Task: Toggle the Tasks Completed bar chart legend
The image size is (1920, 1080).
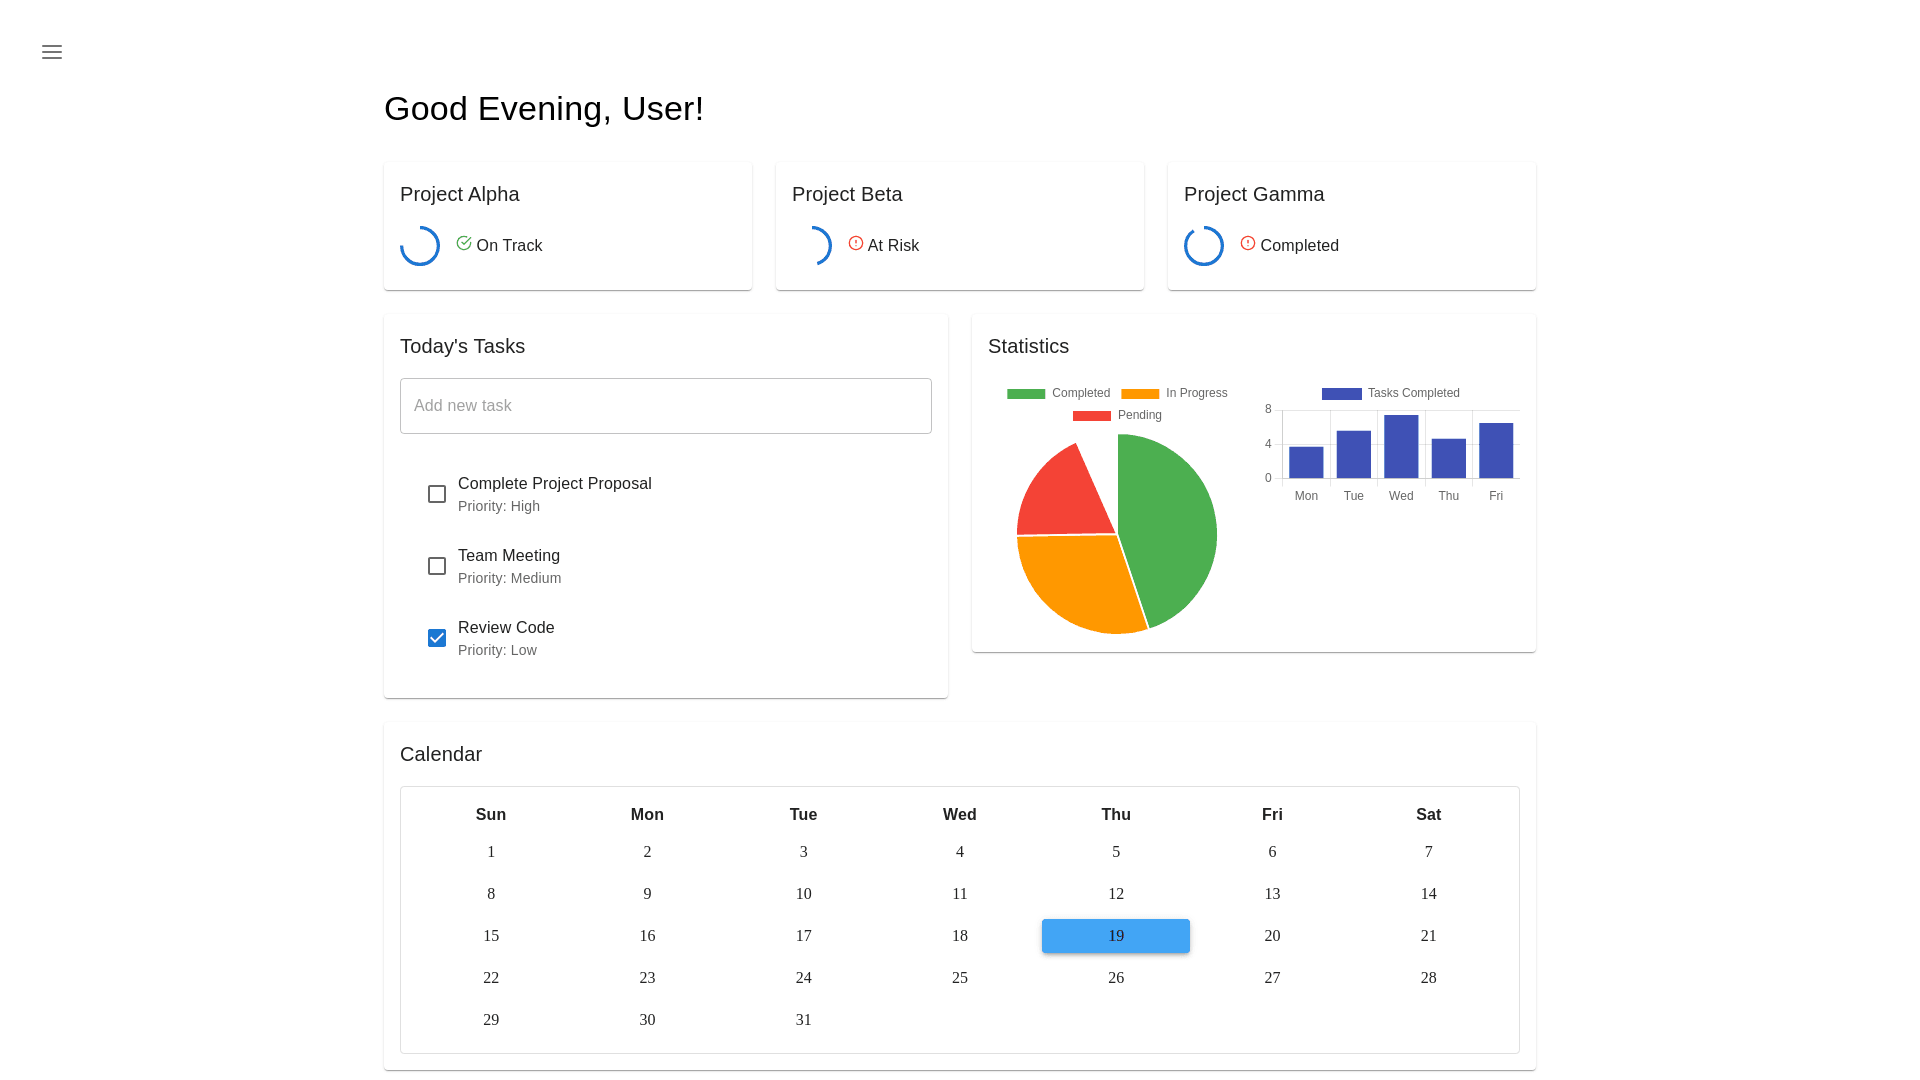Action: point(1341,394)
